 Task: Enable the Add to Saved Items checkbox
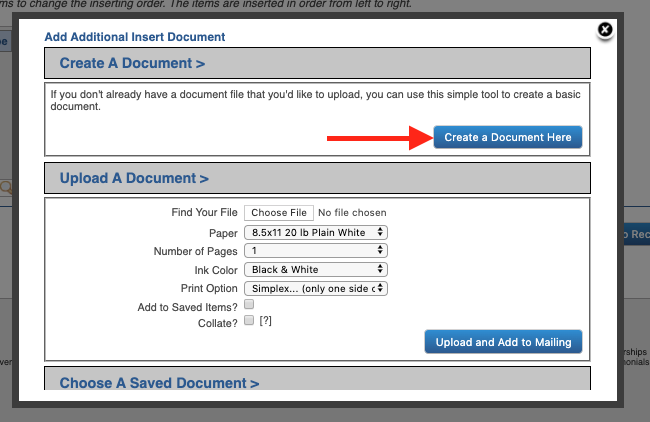[249, 304]
